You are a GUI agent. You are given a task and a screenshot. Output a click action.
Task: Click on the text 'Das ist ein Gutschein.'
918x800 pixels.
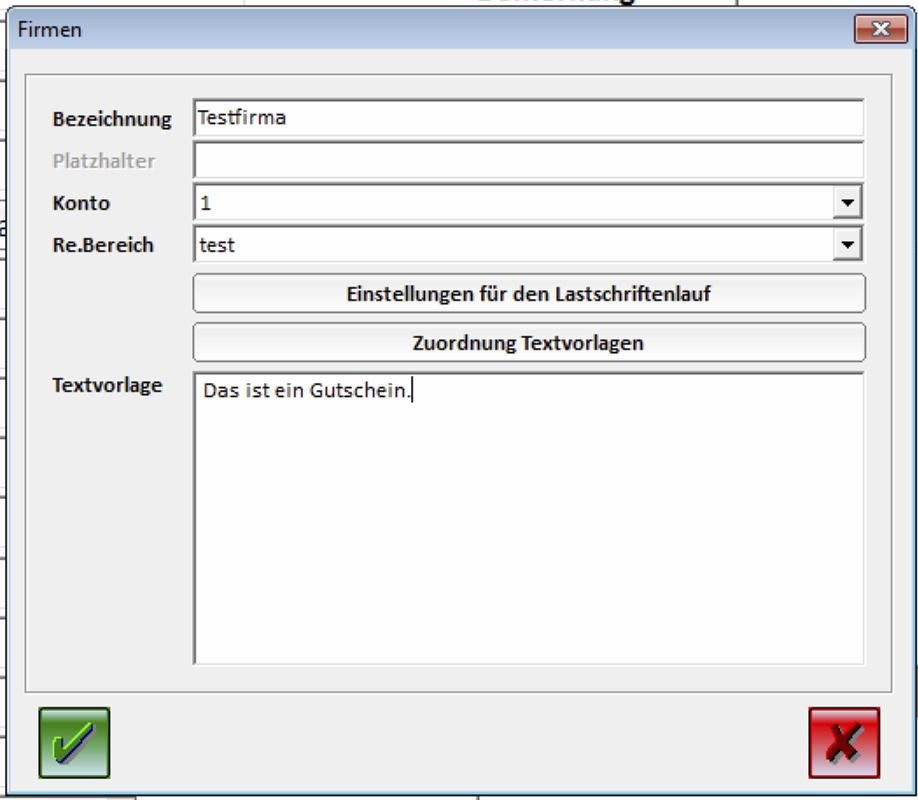306,391
